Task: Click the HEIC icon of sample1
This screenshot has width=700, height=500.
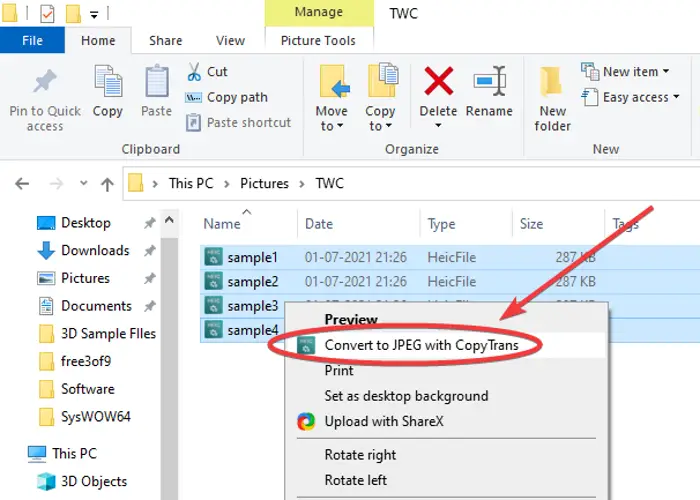Action: pyautogui.click(x=213, y=257)
